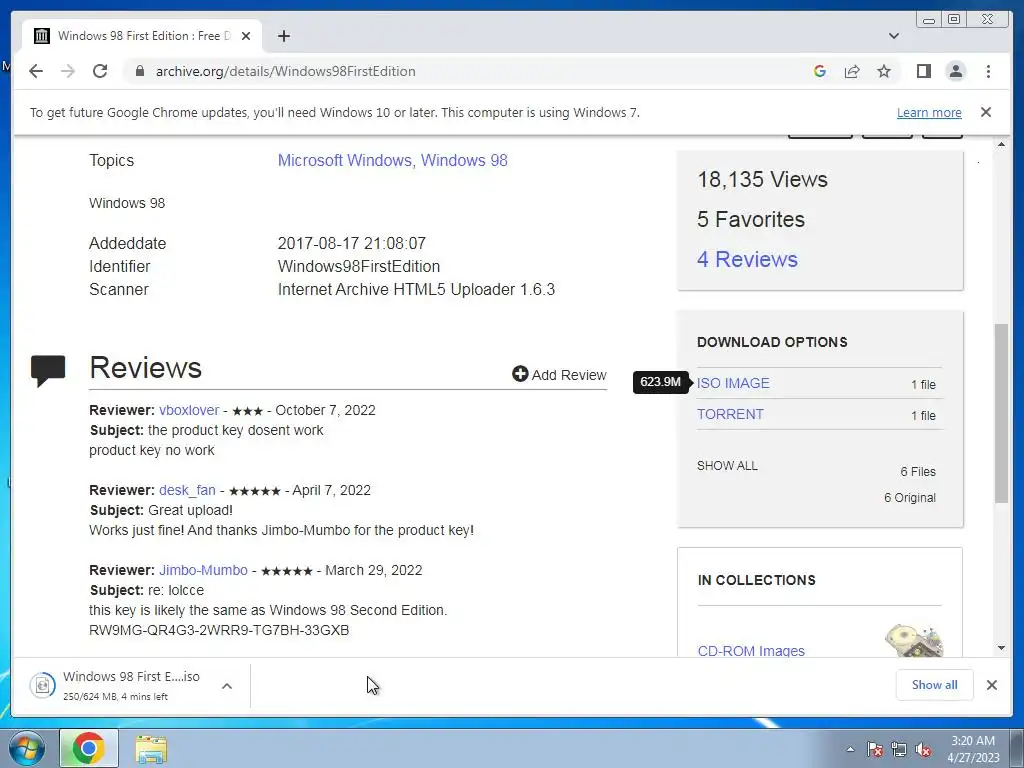Screen dimensions: 1024x768
Task: Click the 6 Original files text
Action: click(x=910, y=498)
